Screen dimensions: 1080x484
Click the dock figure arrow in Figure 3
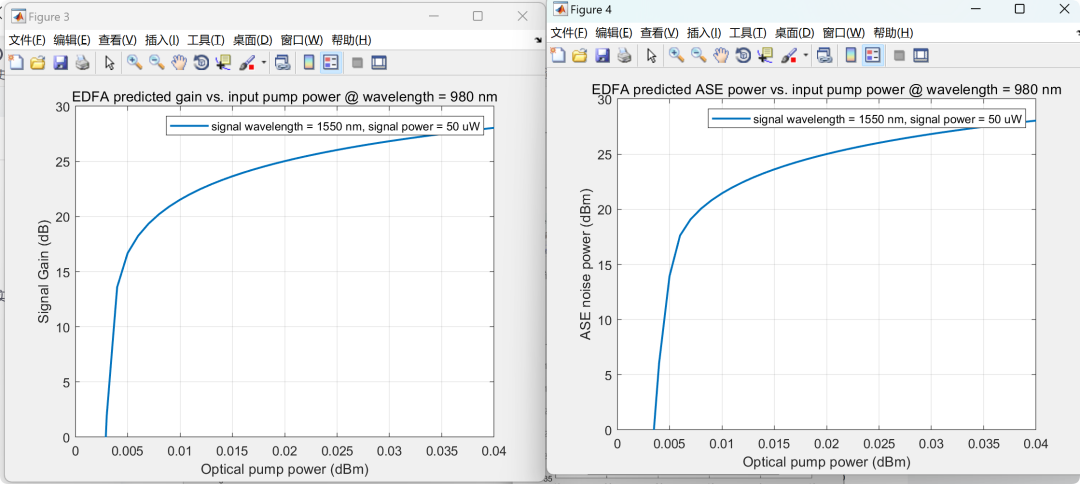coord(537,41)
